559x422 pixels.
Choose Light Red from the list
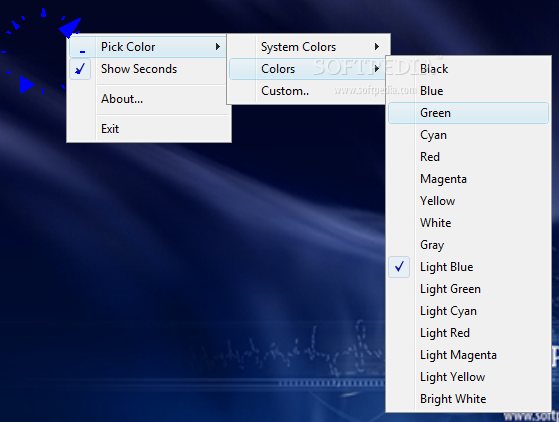[468, 333]
